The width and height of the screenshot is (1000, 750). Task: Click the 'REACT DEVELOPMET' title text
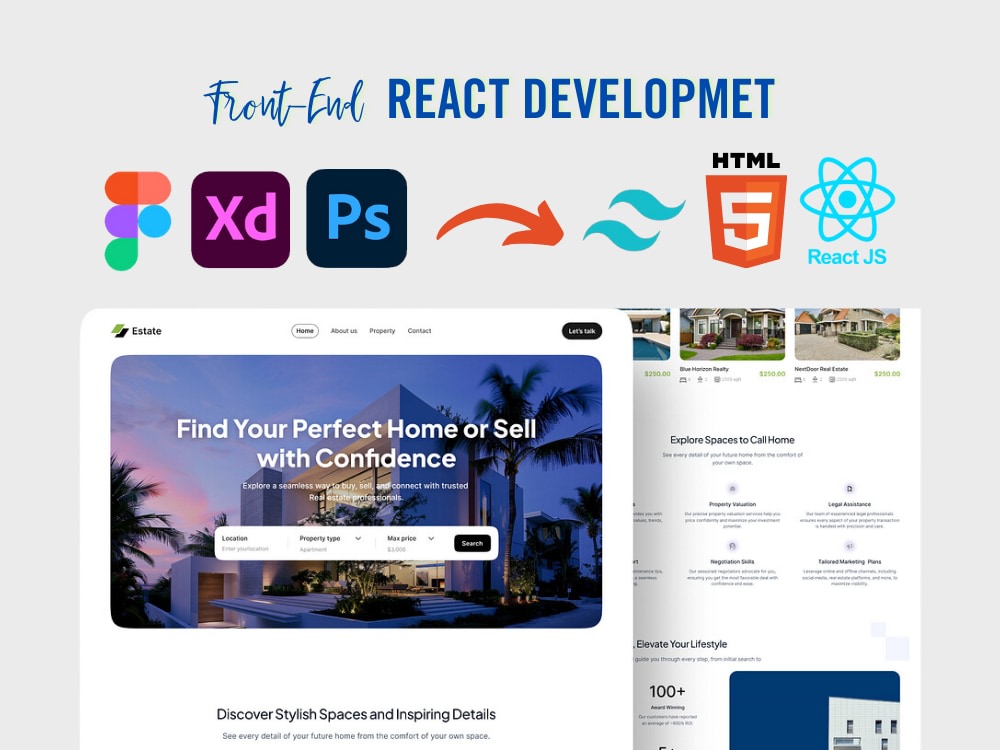(x=581, y=99)
